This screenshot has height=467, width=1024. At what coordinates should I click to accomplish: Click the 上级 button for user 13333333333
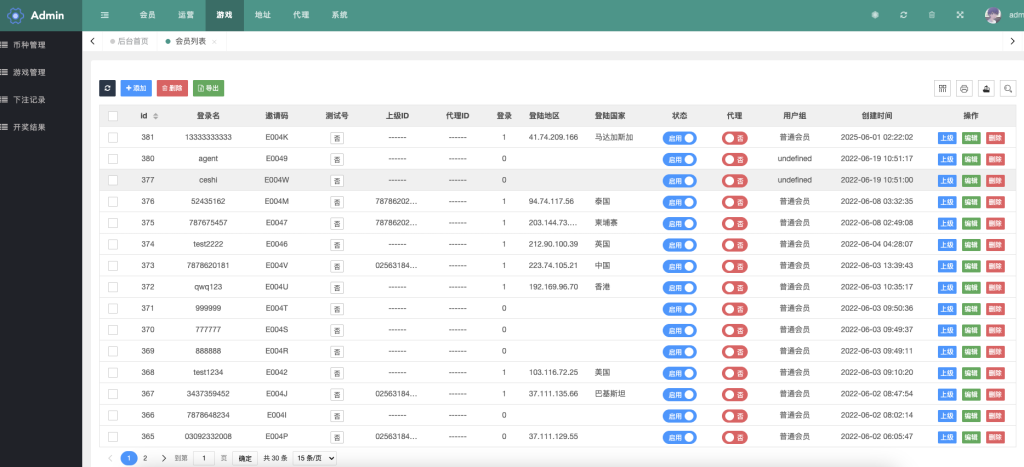[x=947, y=138]
